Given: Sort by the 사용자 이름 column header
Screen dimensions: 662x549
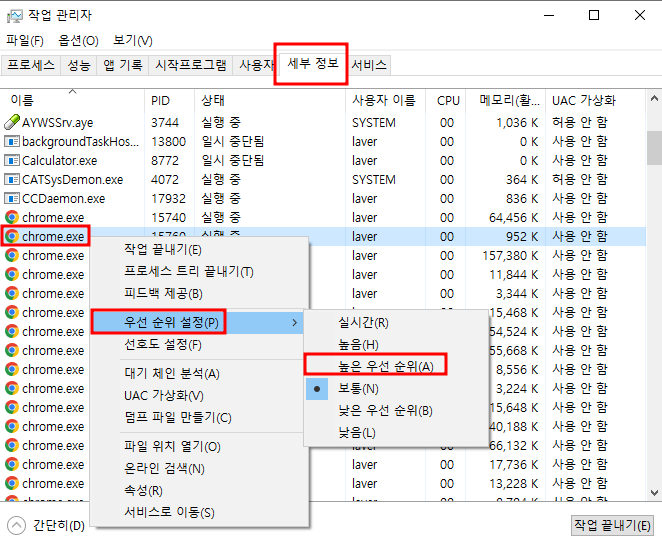Looking at the screenshot, I should tap(385, 101).
